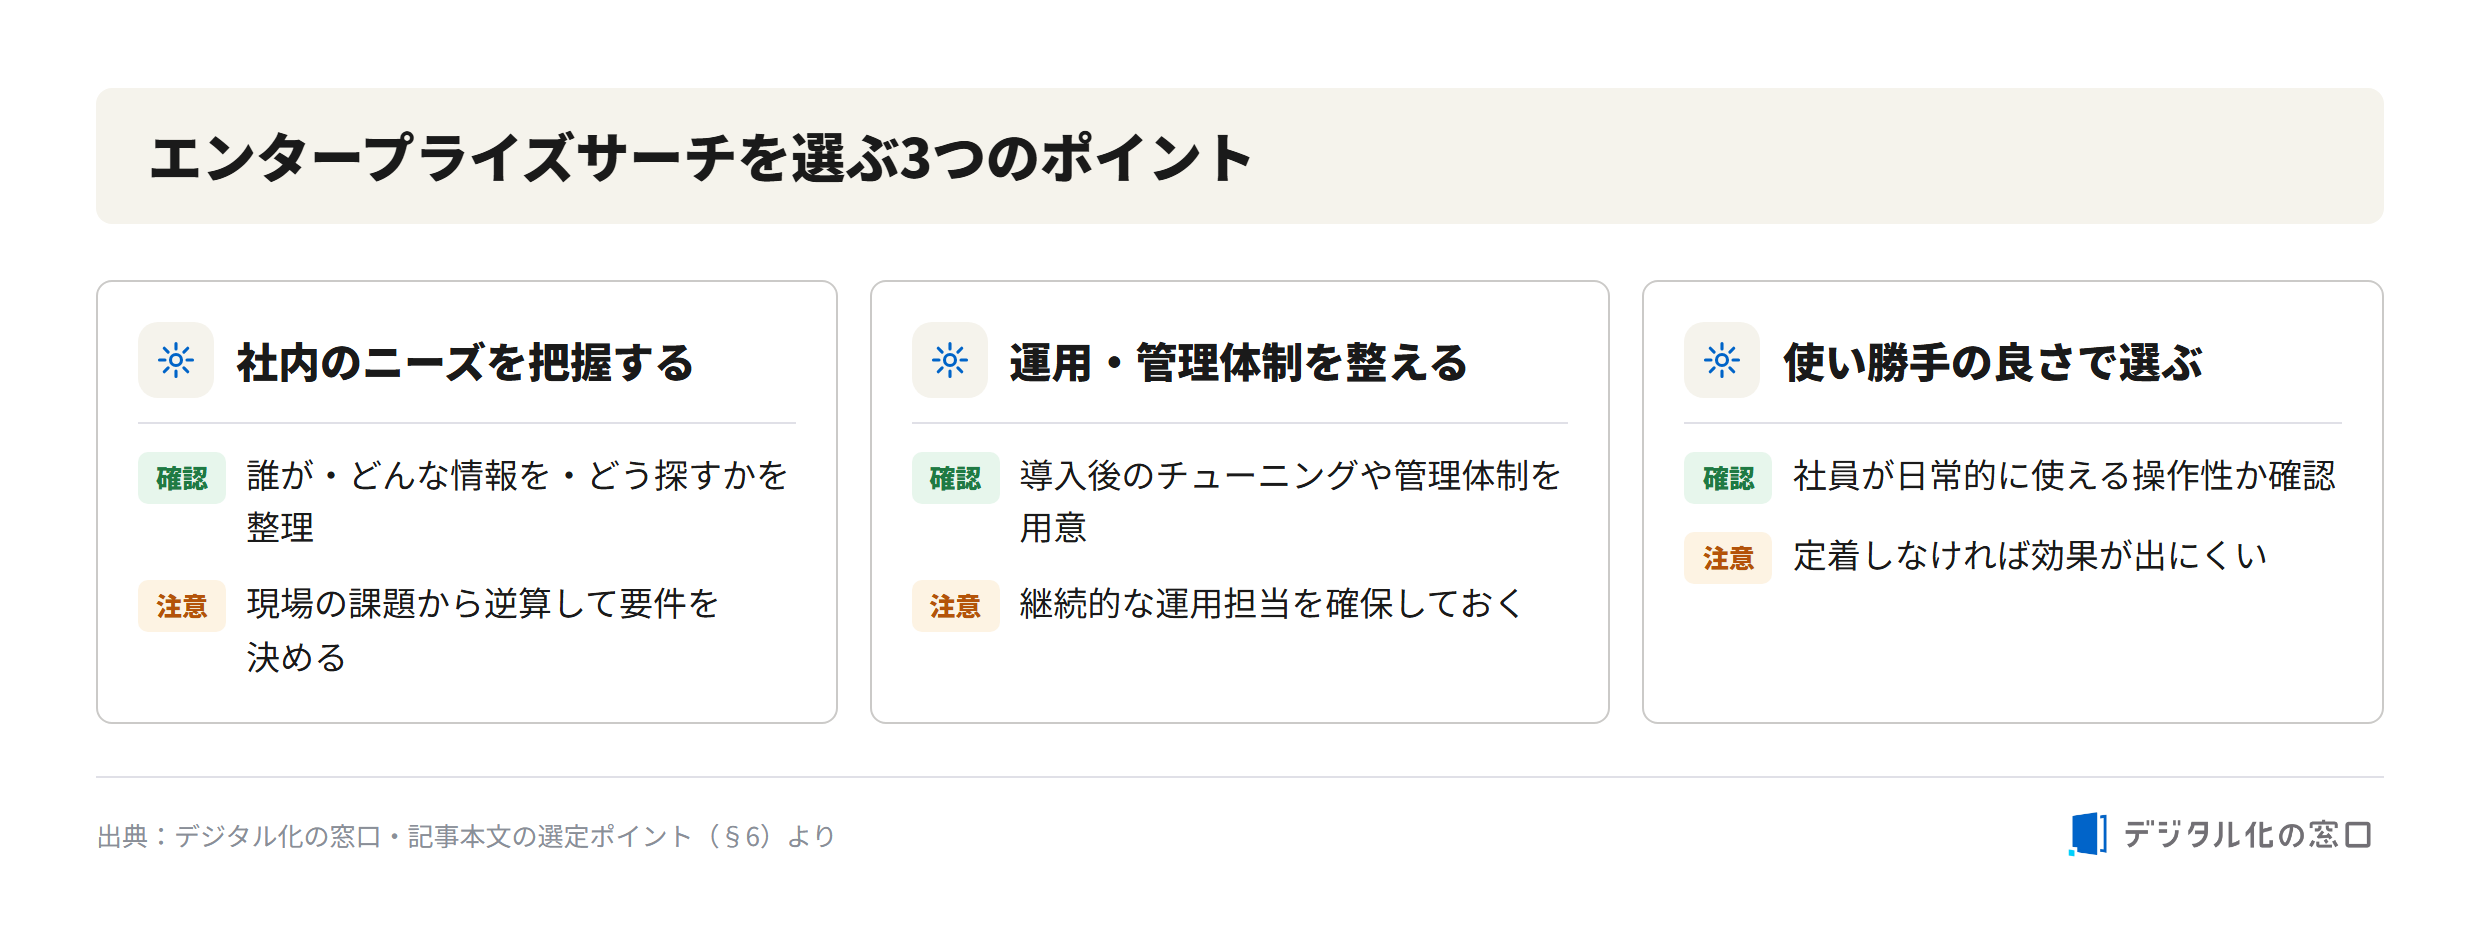This screenshot has height=950, width=2480.
Task: Click the blue デジタル化の窓口 logo icon
Action: 2087,834
